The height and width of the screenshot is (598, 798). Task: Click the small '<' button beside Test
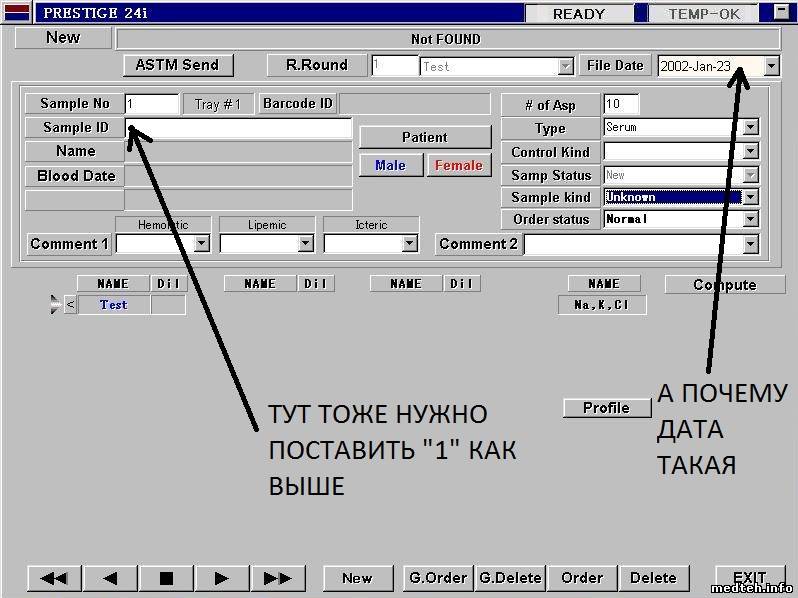[x=70, y=305]
